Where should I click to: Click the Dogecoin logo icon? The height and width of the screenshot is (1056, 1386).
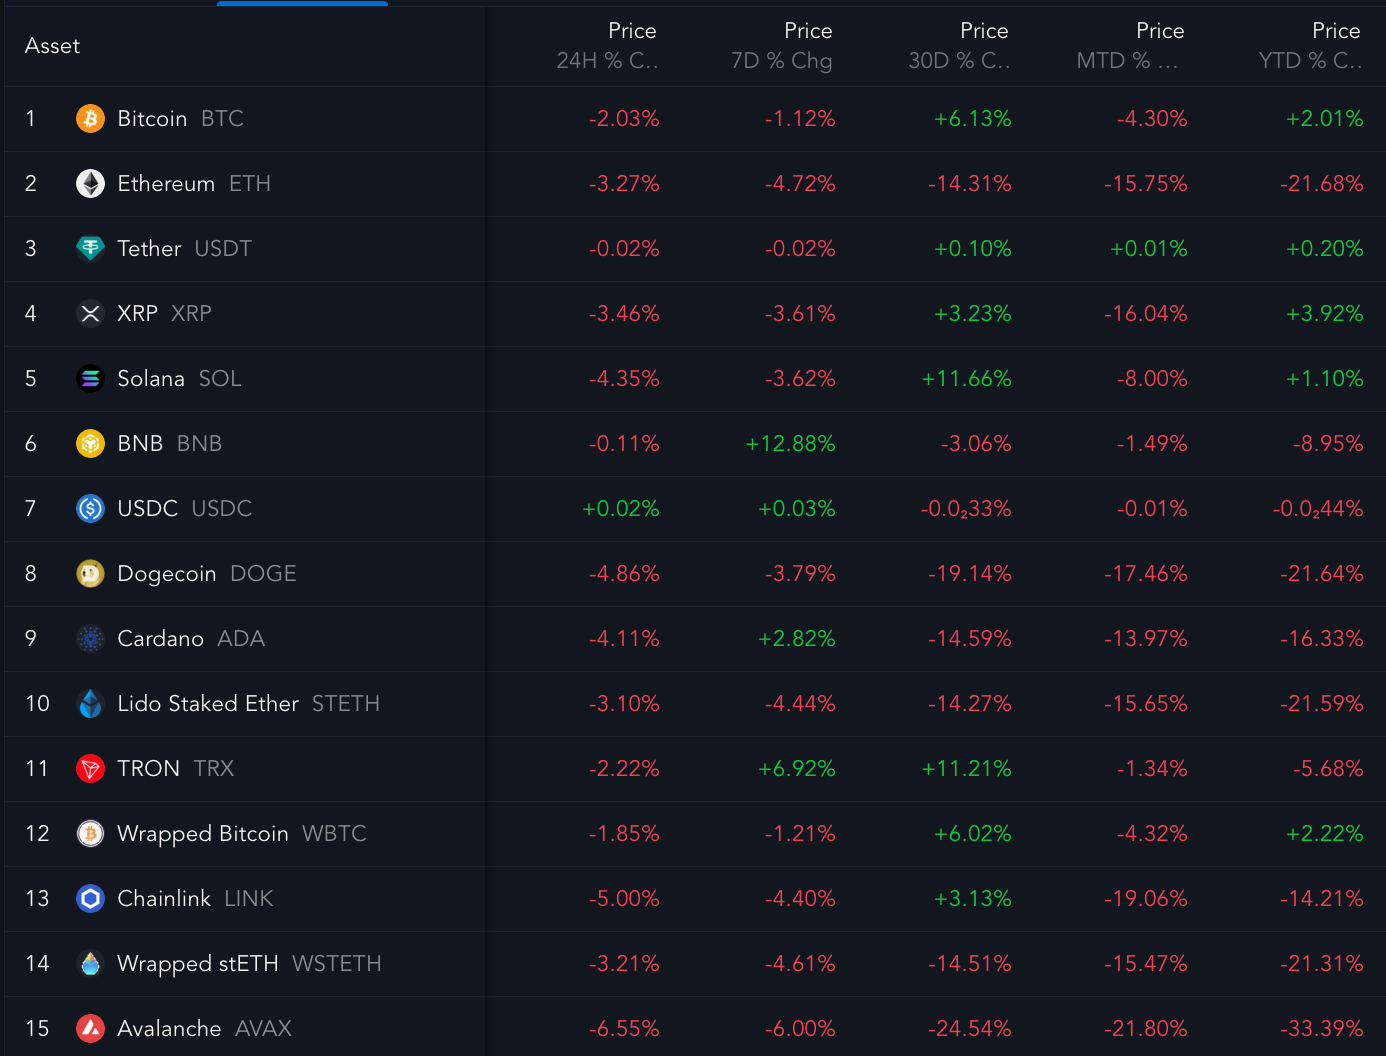90,574
